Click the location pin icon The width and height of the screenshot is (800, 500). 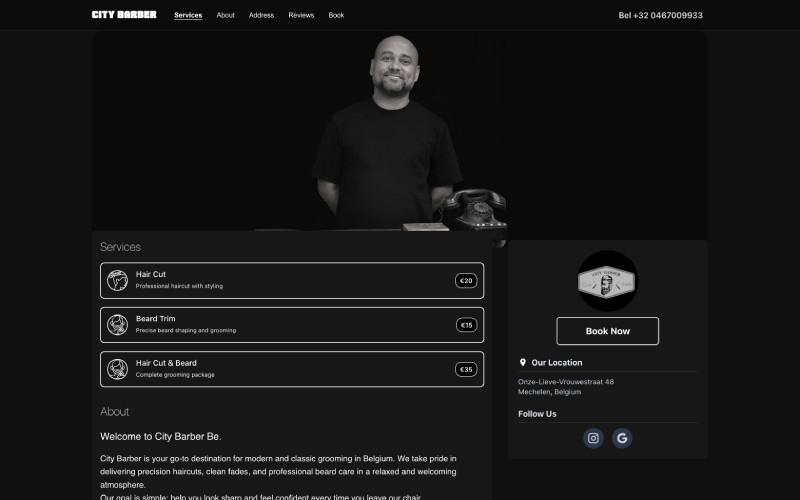[523, 363]
